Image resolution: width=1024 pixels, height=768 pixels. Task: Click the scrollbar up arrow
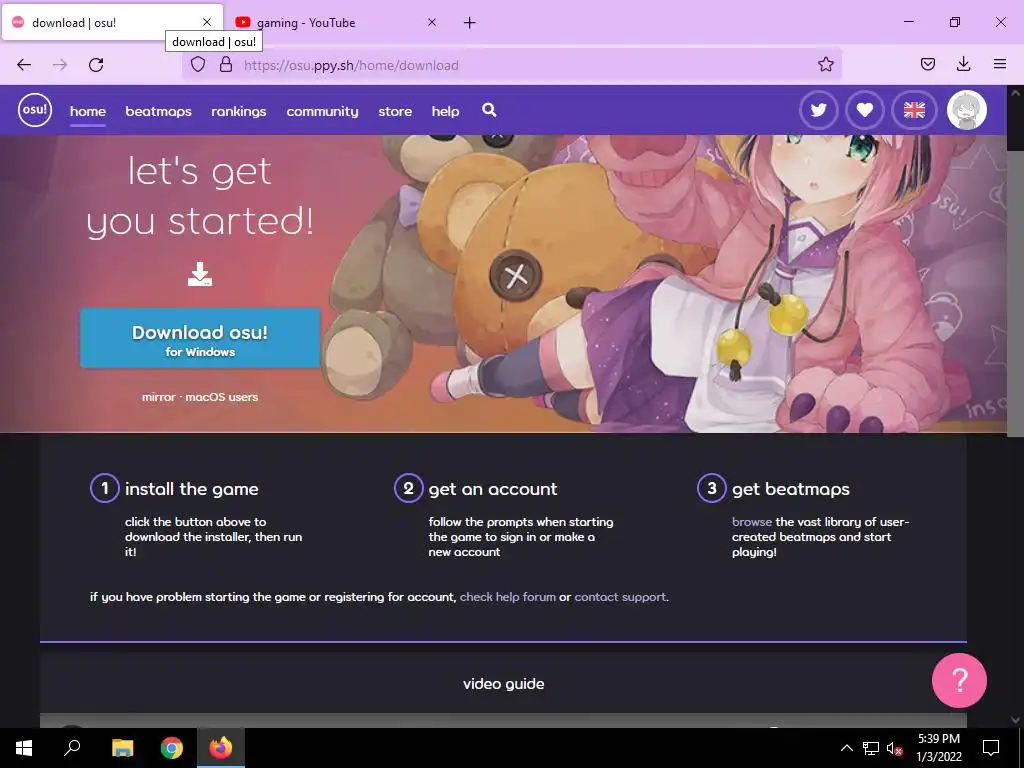(1015, 92)
